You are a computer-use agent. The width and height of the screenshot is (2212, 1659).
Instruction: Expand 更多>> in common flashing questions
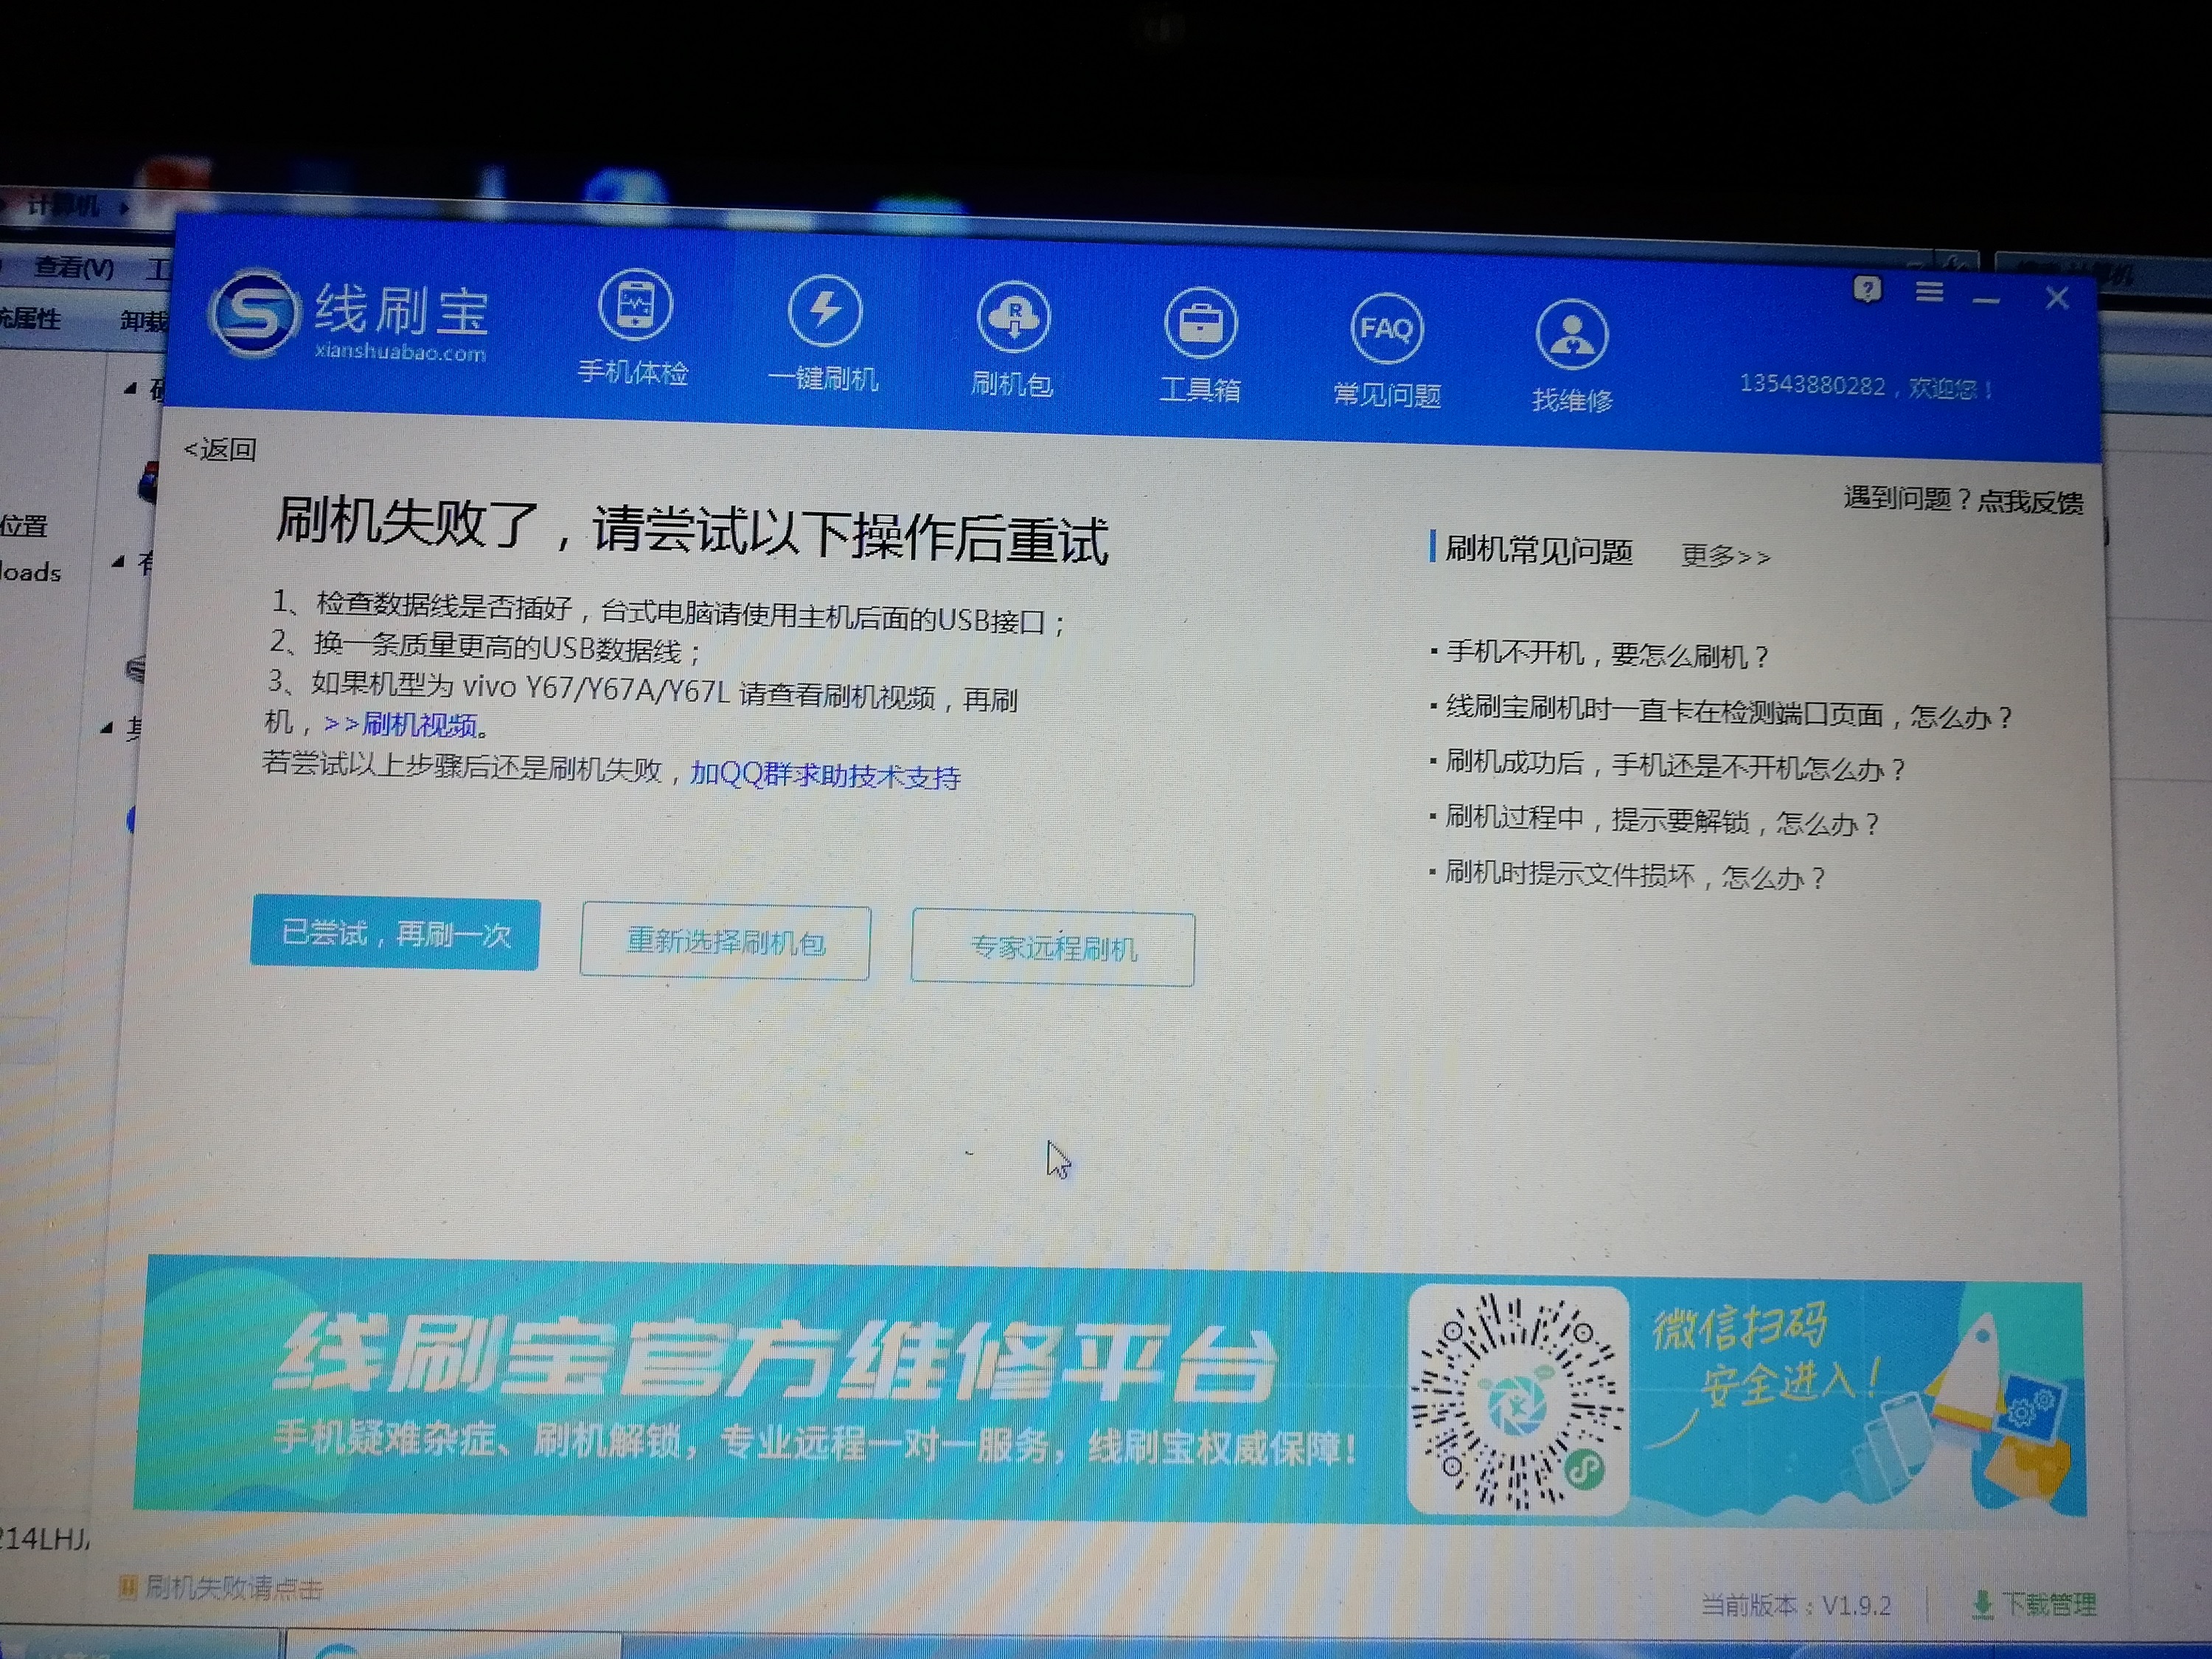(1725, 556)
